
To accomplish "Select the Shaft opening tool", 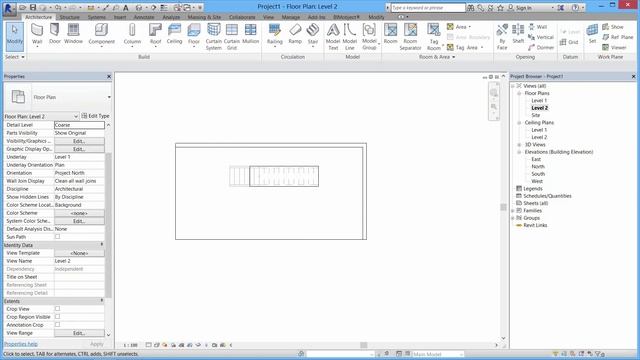I will click(x=518, y=33).
